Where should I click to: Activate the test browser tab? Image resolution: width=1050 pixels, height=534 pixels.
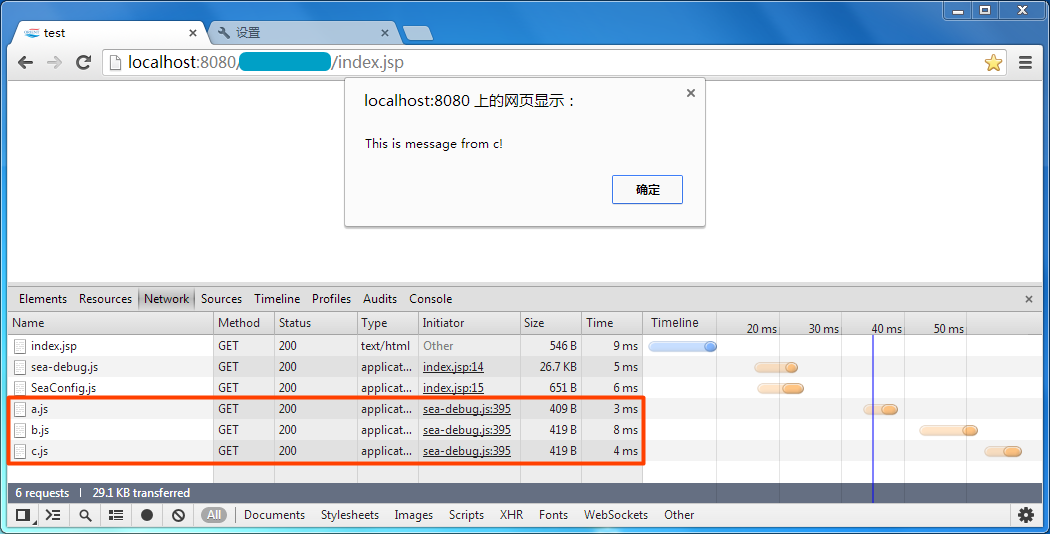click(107, 33)
